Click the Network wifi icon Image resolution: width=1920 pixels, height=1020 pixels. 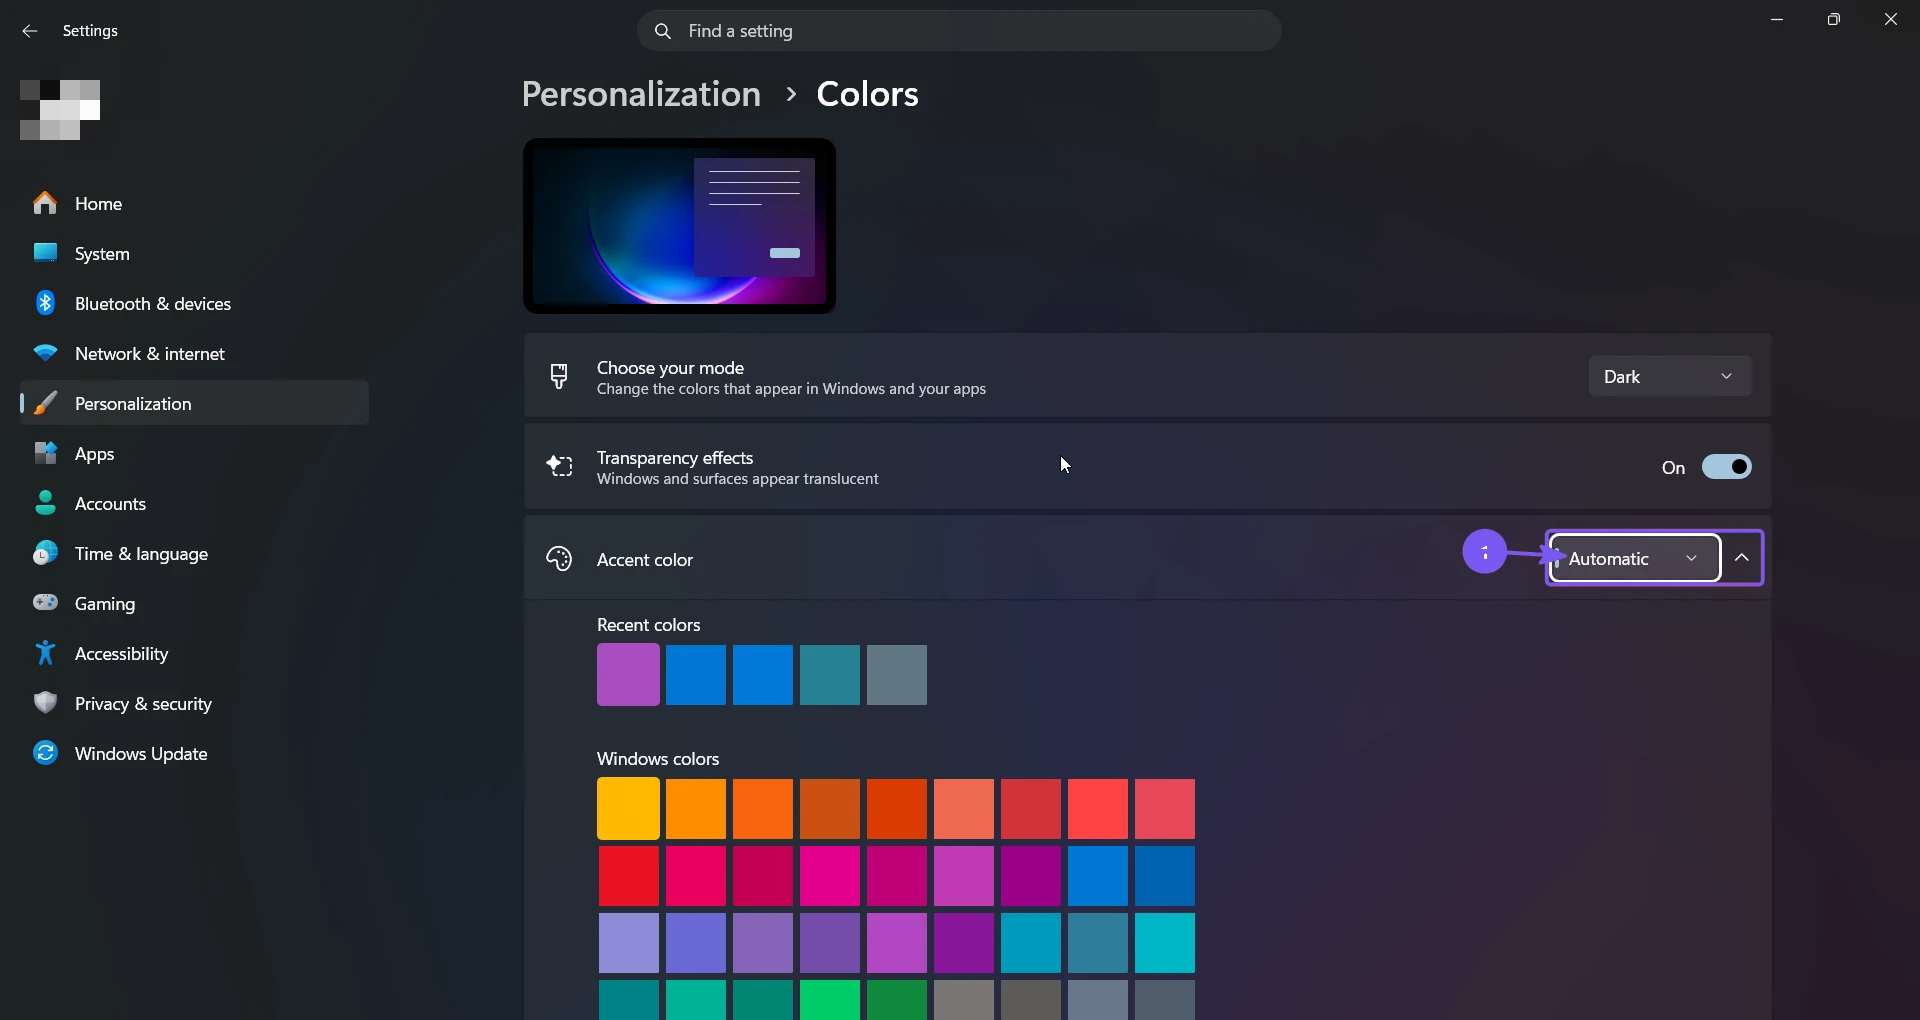pyautogui.click(x=45, y=353)
